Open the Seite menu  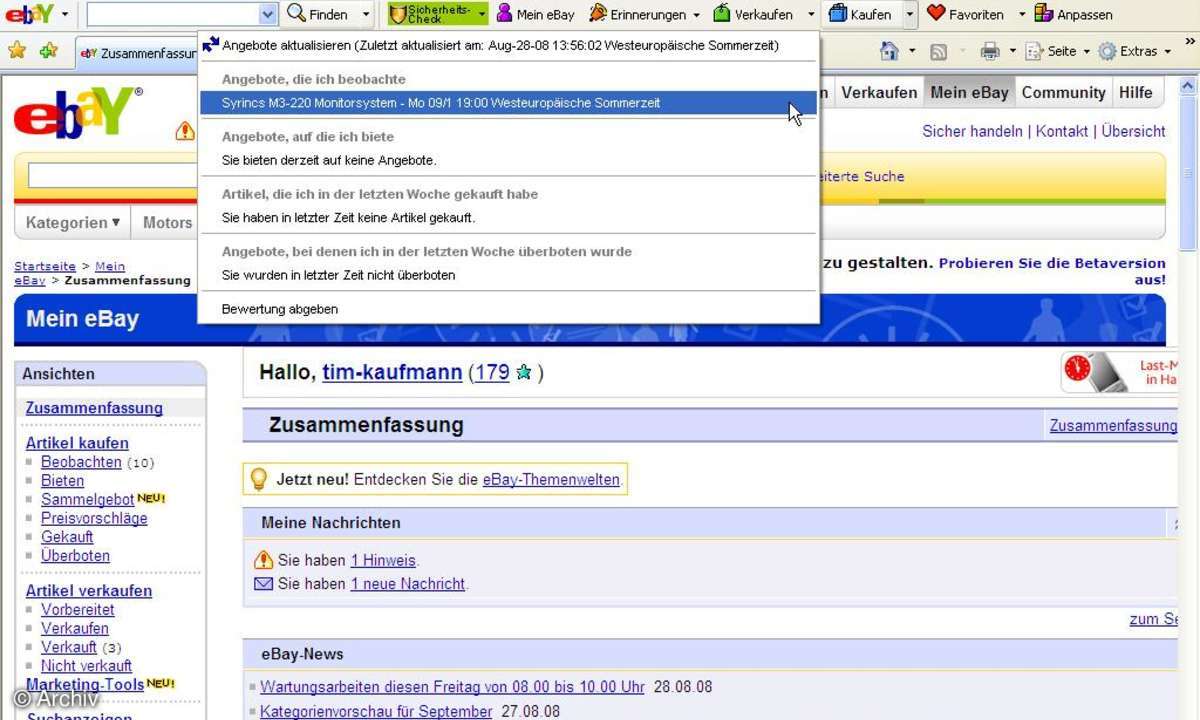1058,51
